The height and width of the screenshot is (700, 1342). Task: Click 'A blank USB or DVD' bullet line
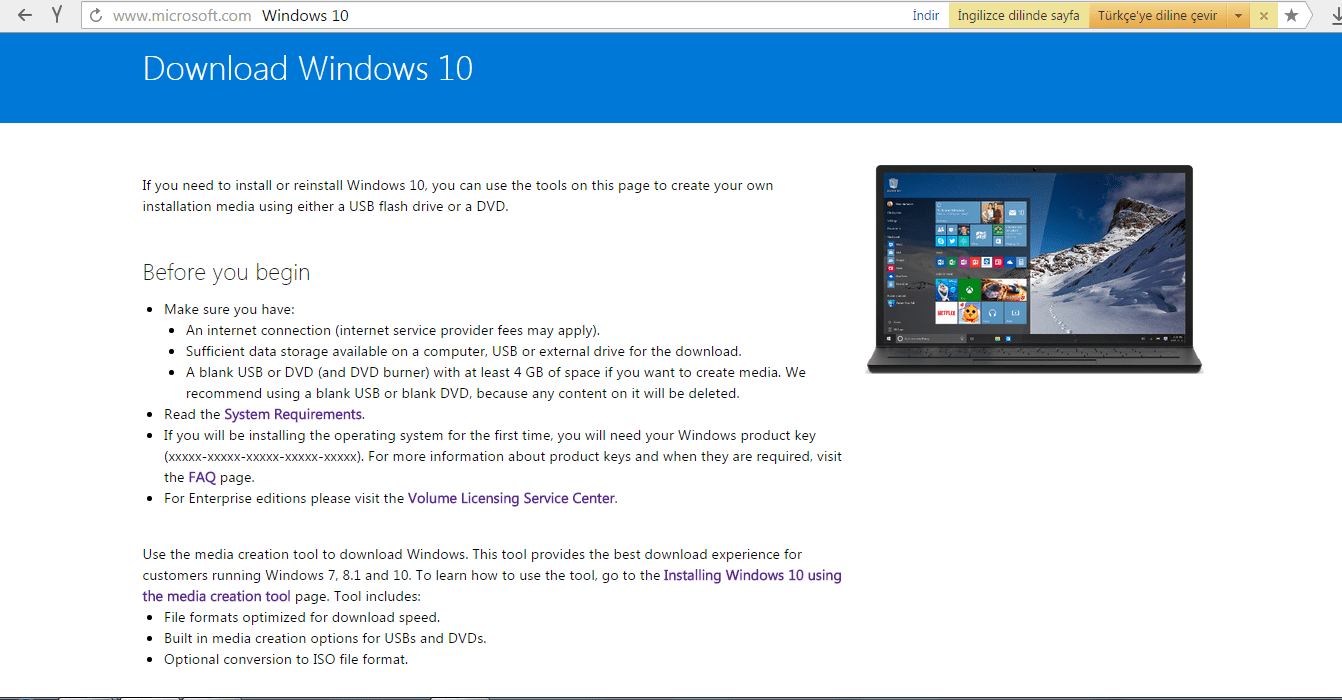pyautogui.click(x=495, y=383)
